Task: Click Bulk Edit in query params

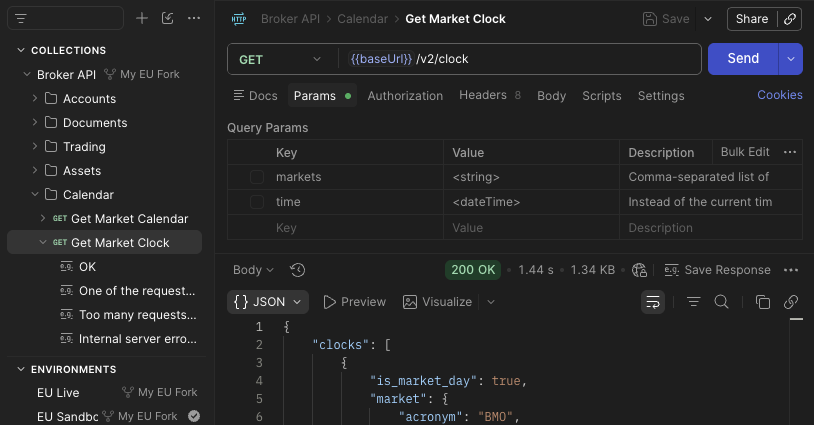Action: (x=745, y=152)
